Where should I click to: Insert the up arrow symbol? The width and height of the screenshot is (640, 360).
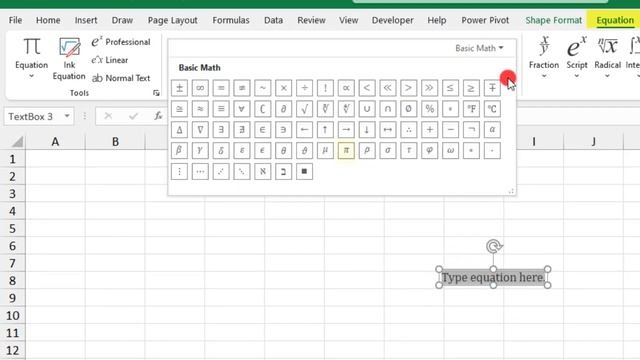click(325, 130)
